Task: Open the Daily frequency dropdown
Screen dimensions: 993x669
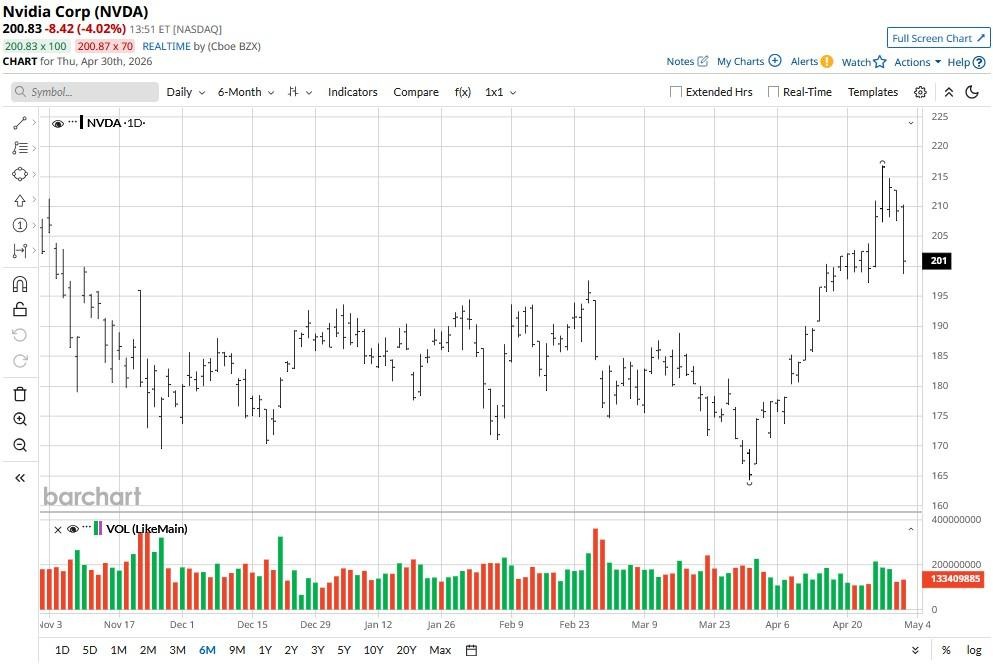Action: click(x=185, y=92)
